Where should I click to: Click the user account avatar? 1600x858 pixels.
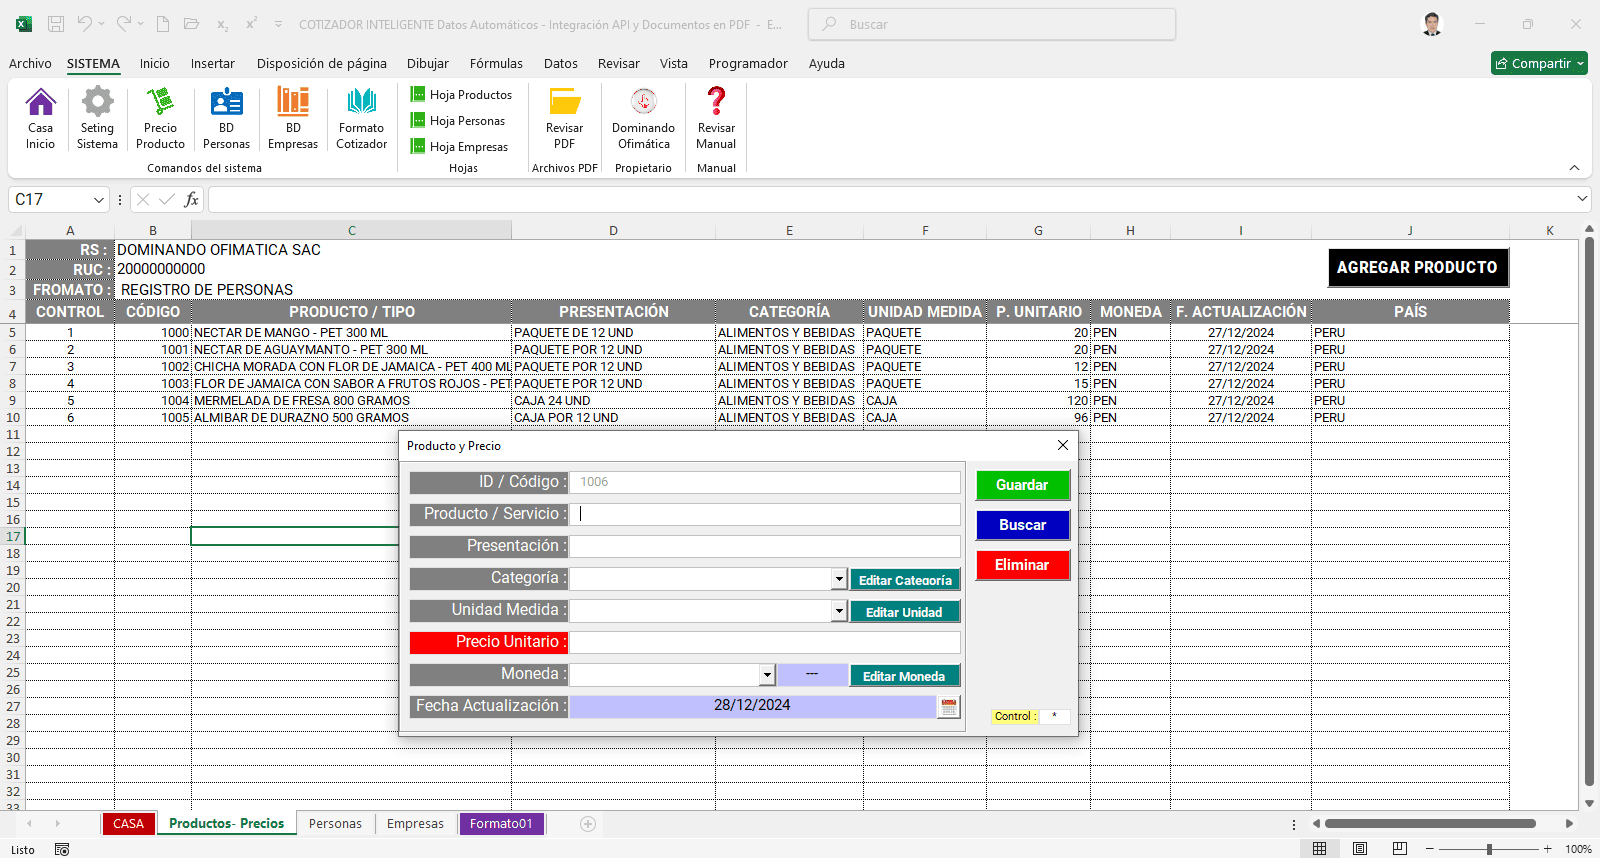point(1432,24)
